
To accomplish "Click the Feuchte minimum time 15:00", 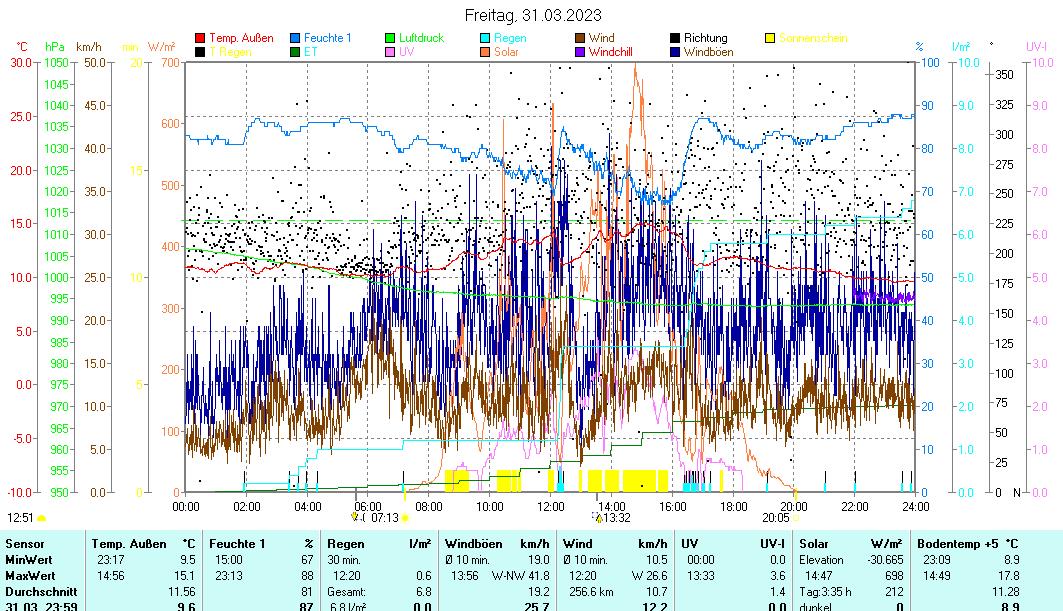I will click(228, 560).
